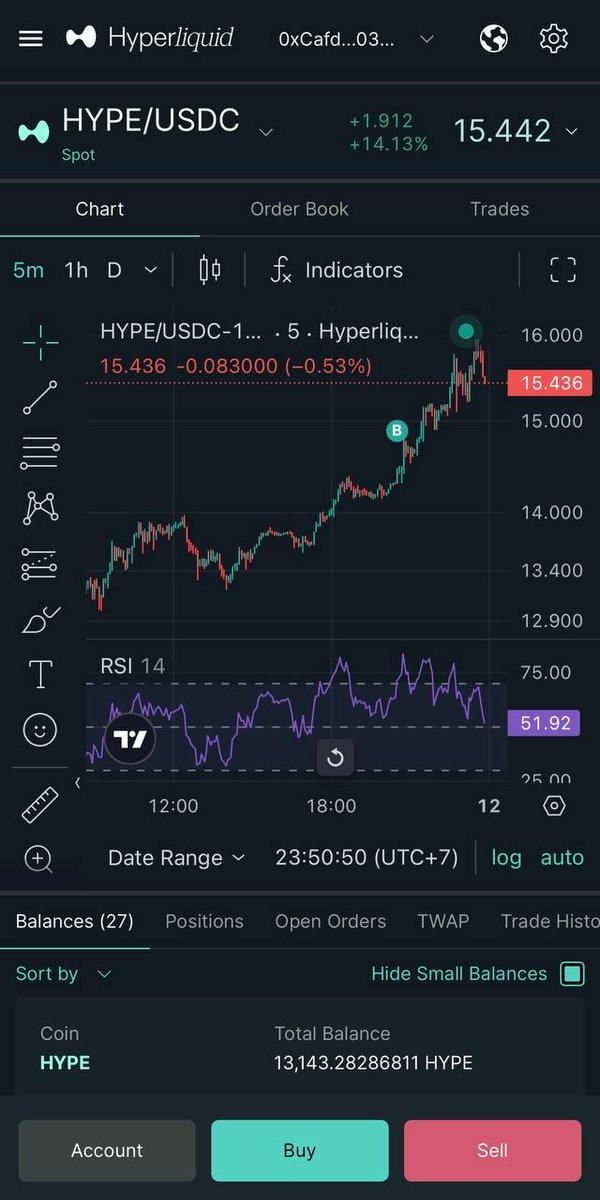Reset the chart view

coord(335,757)
